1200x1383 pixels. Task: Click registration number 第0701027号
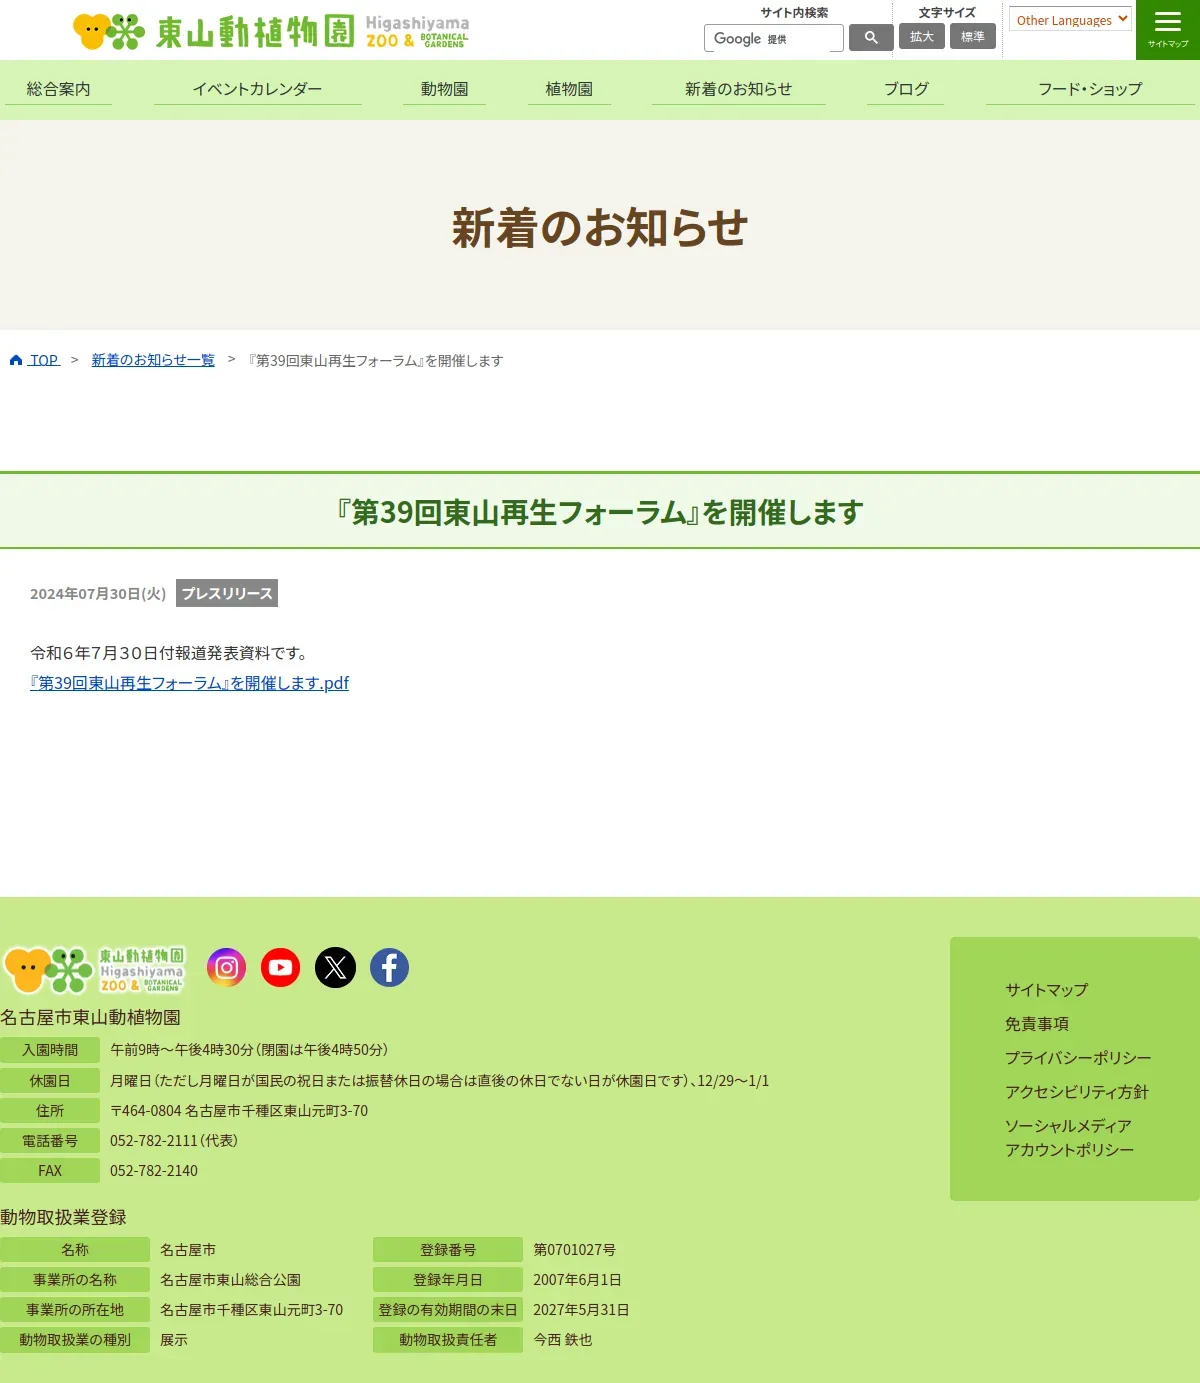(x=574, y=1250)
